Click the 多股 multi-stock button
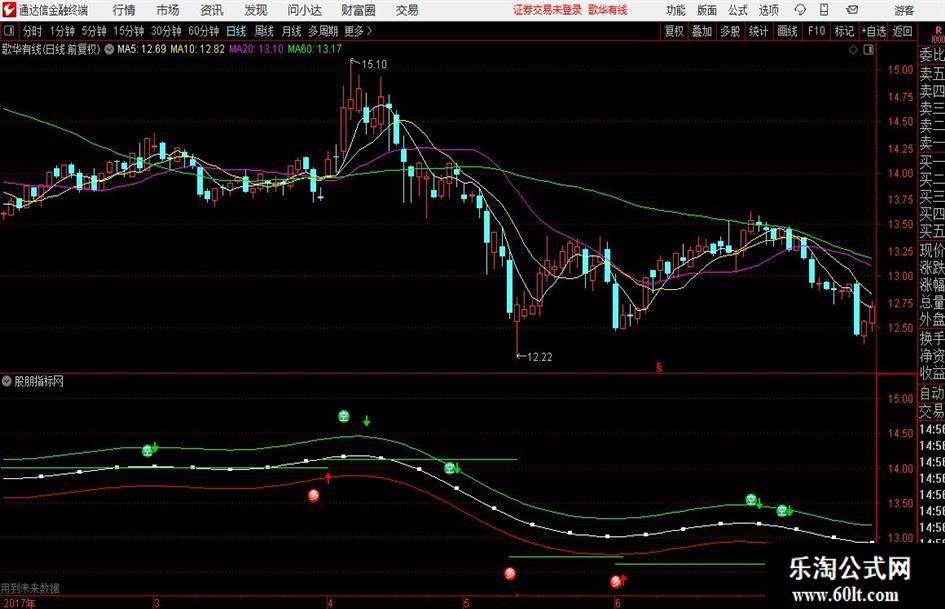 pos(730,31)
